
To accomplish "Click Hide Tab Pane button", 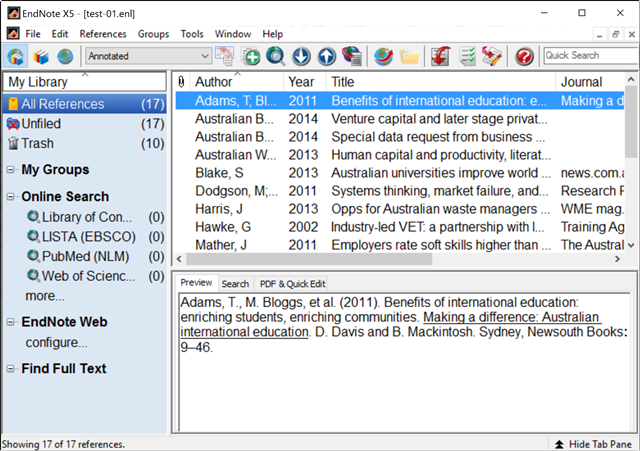I will [x=593, y=444].
